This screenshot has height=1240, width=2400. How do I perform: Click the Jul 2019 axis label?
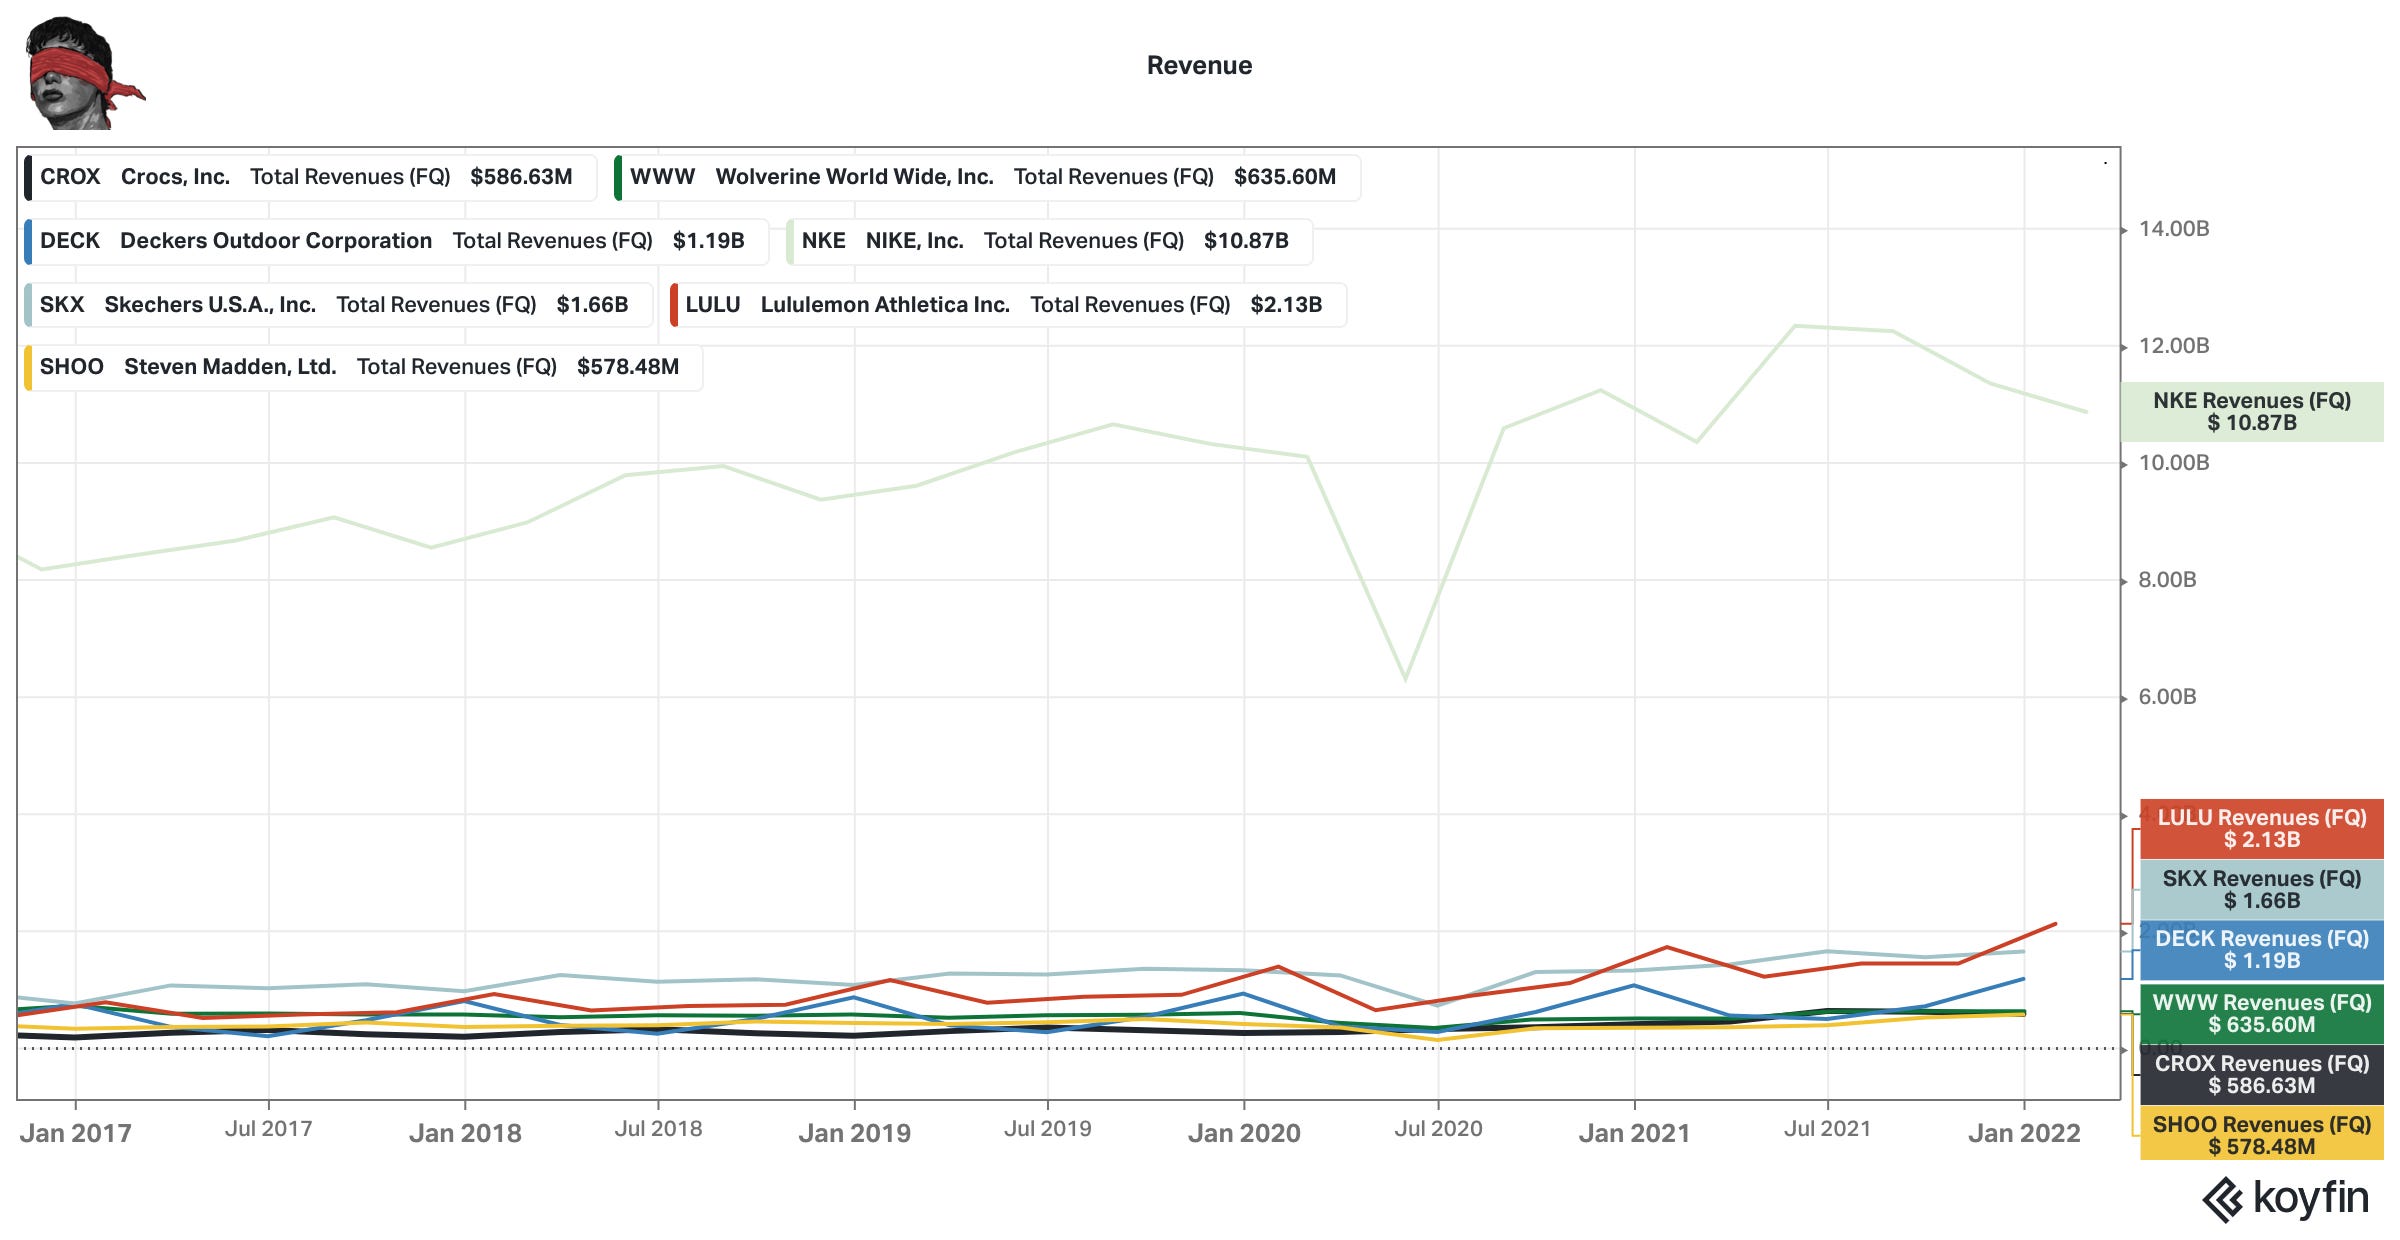point(1048,1129)
